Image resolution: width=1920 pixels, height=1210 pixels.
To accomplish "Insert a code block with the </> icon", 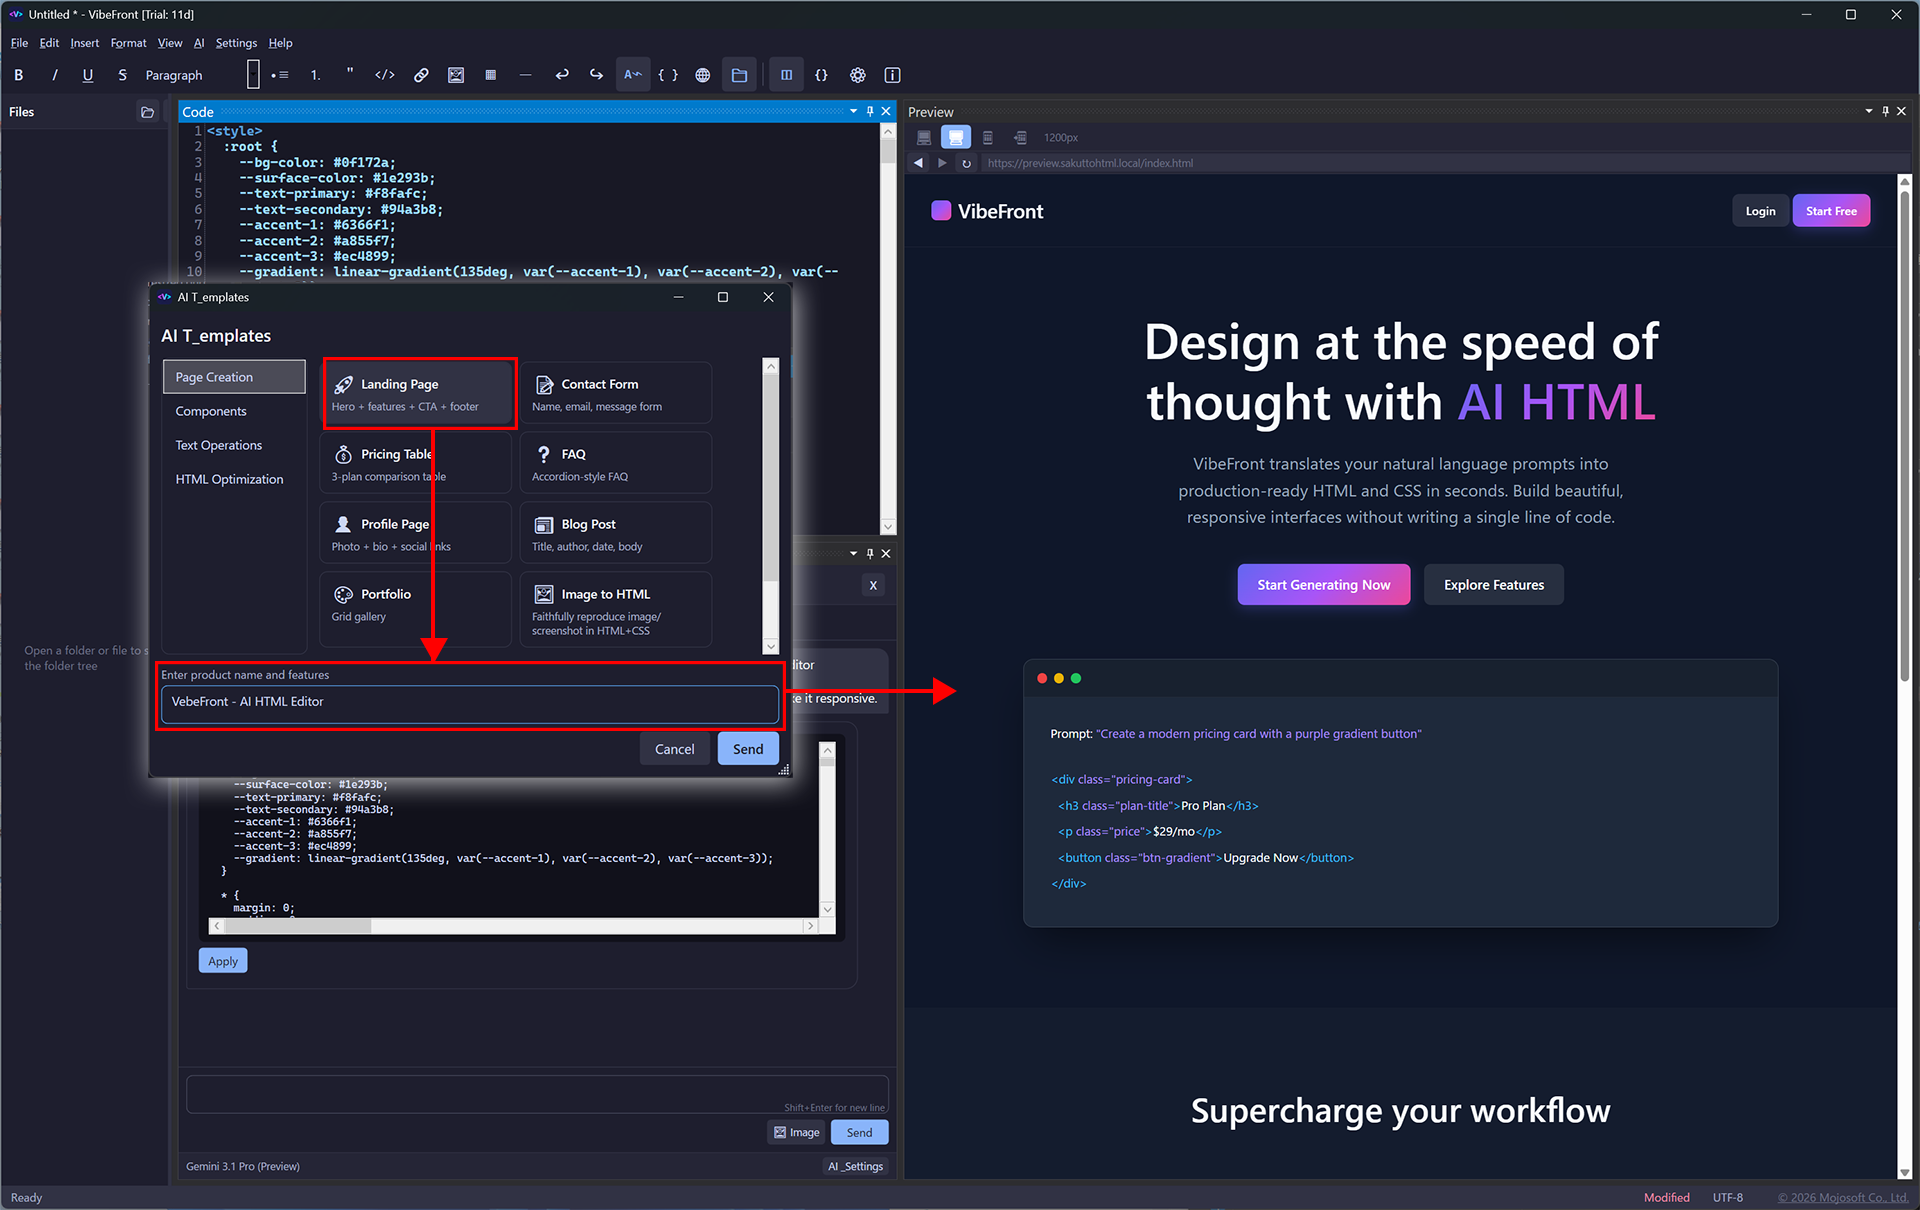I will pyautogui.click(x=384, y=74).
